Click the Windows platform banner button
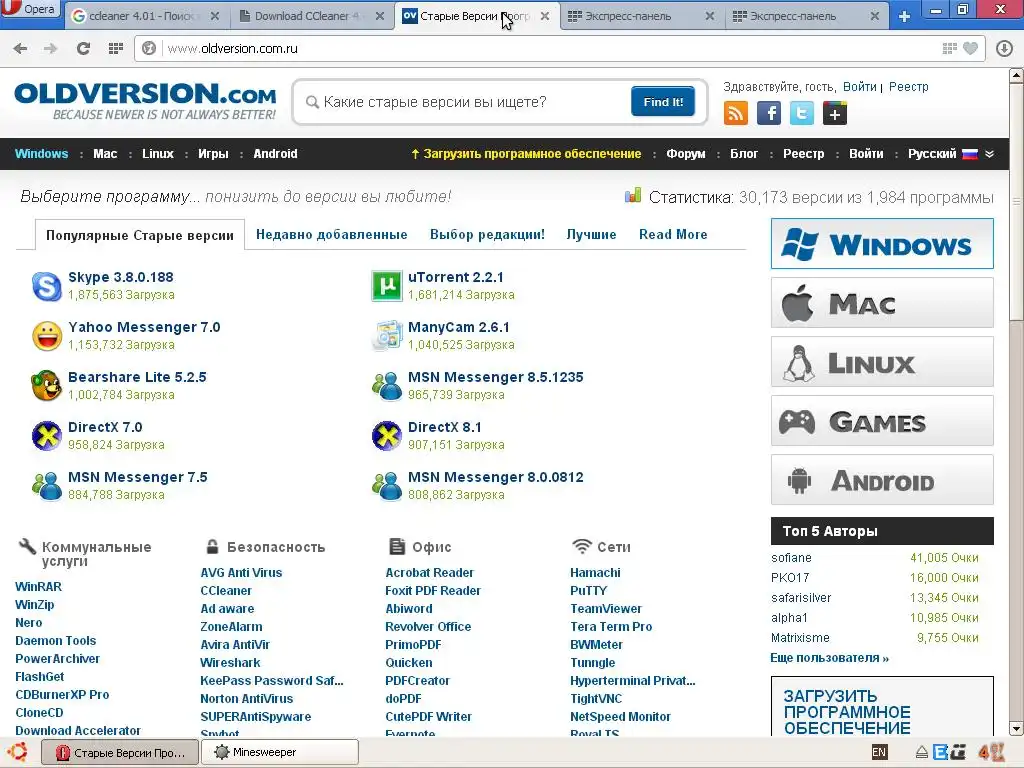1024x768 pixels. click(882, 244)
